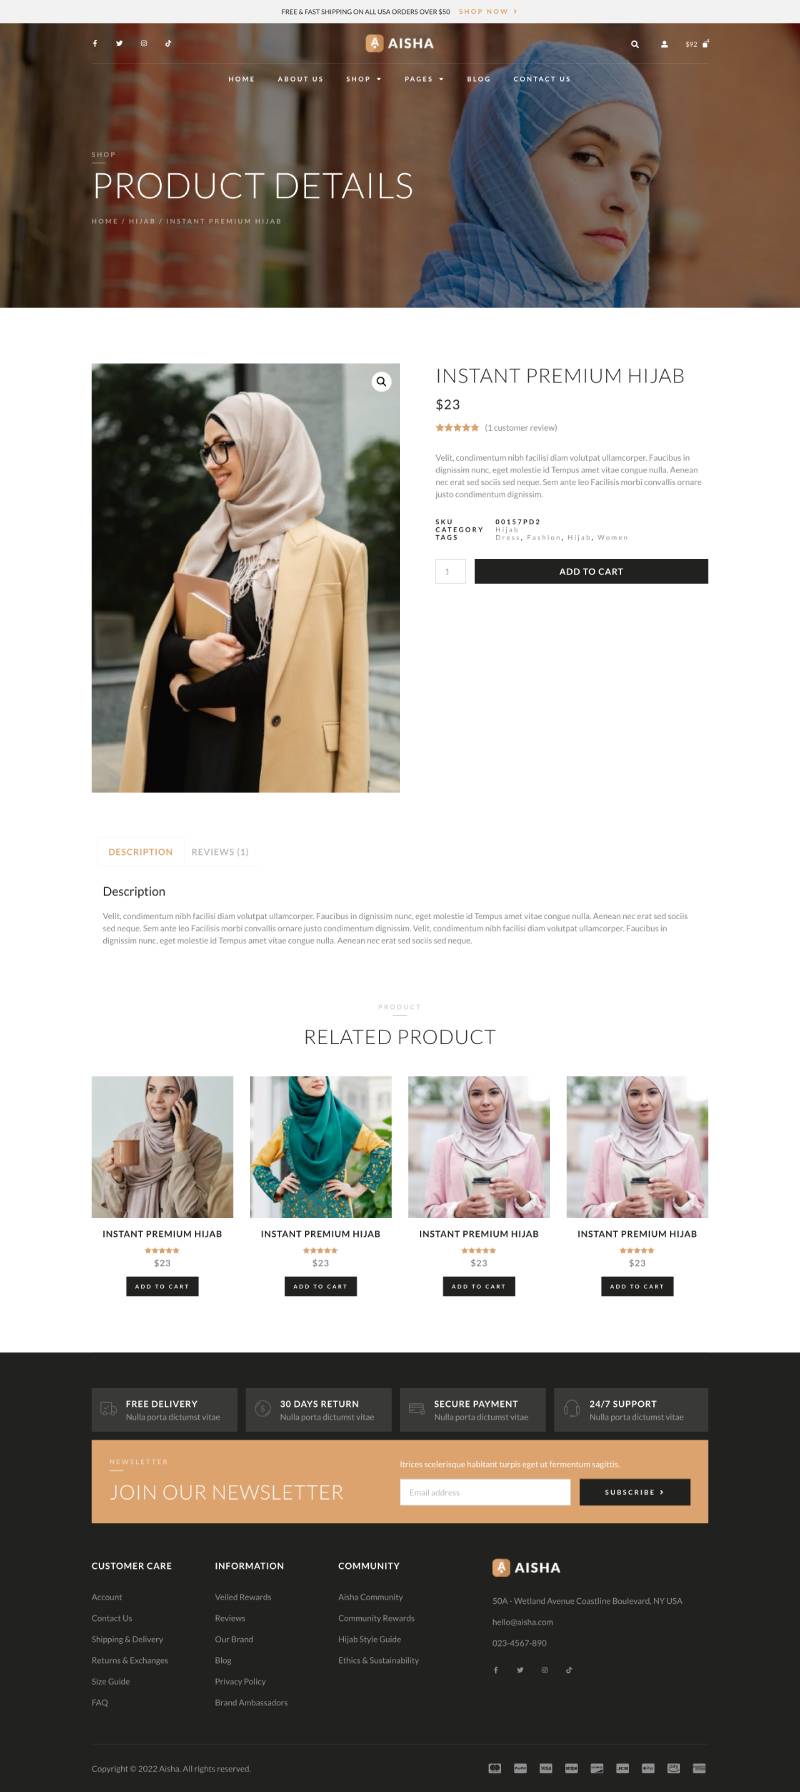Open the green hijab related product thumbnail
The image size is (800, 1792).
pos(320,1147)
